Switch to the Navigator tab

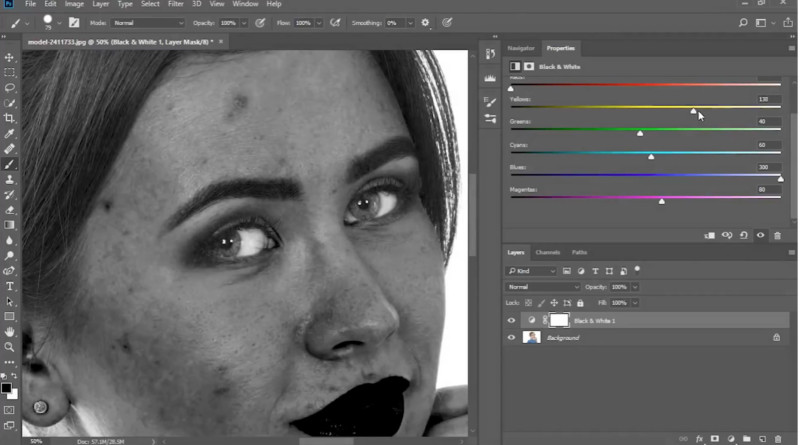tap(521, 48)
